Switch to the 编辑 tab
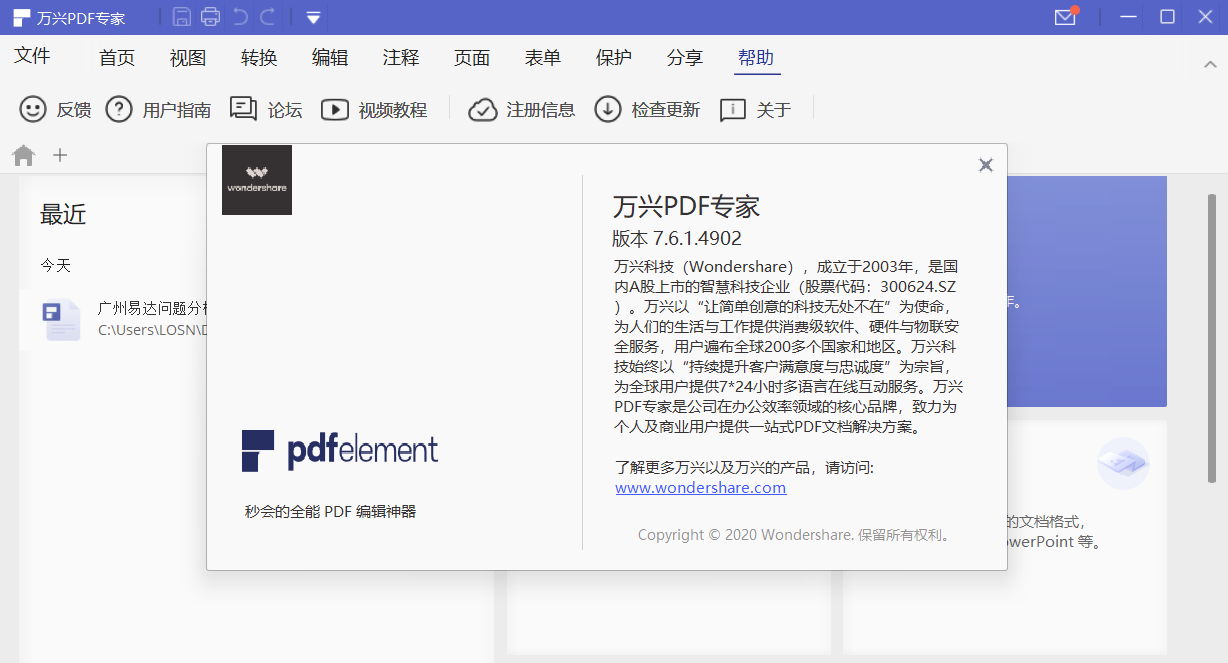This screenshot has height=663, width=1228. 330,58
